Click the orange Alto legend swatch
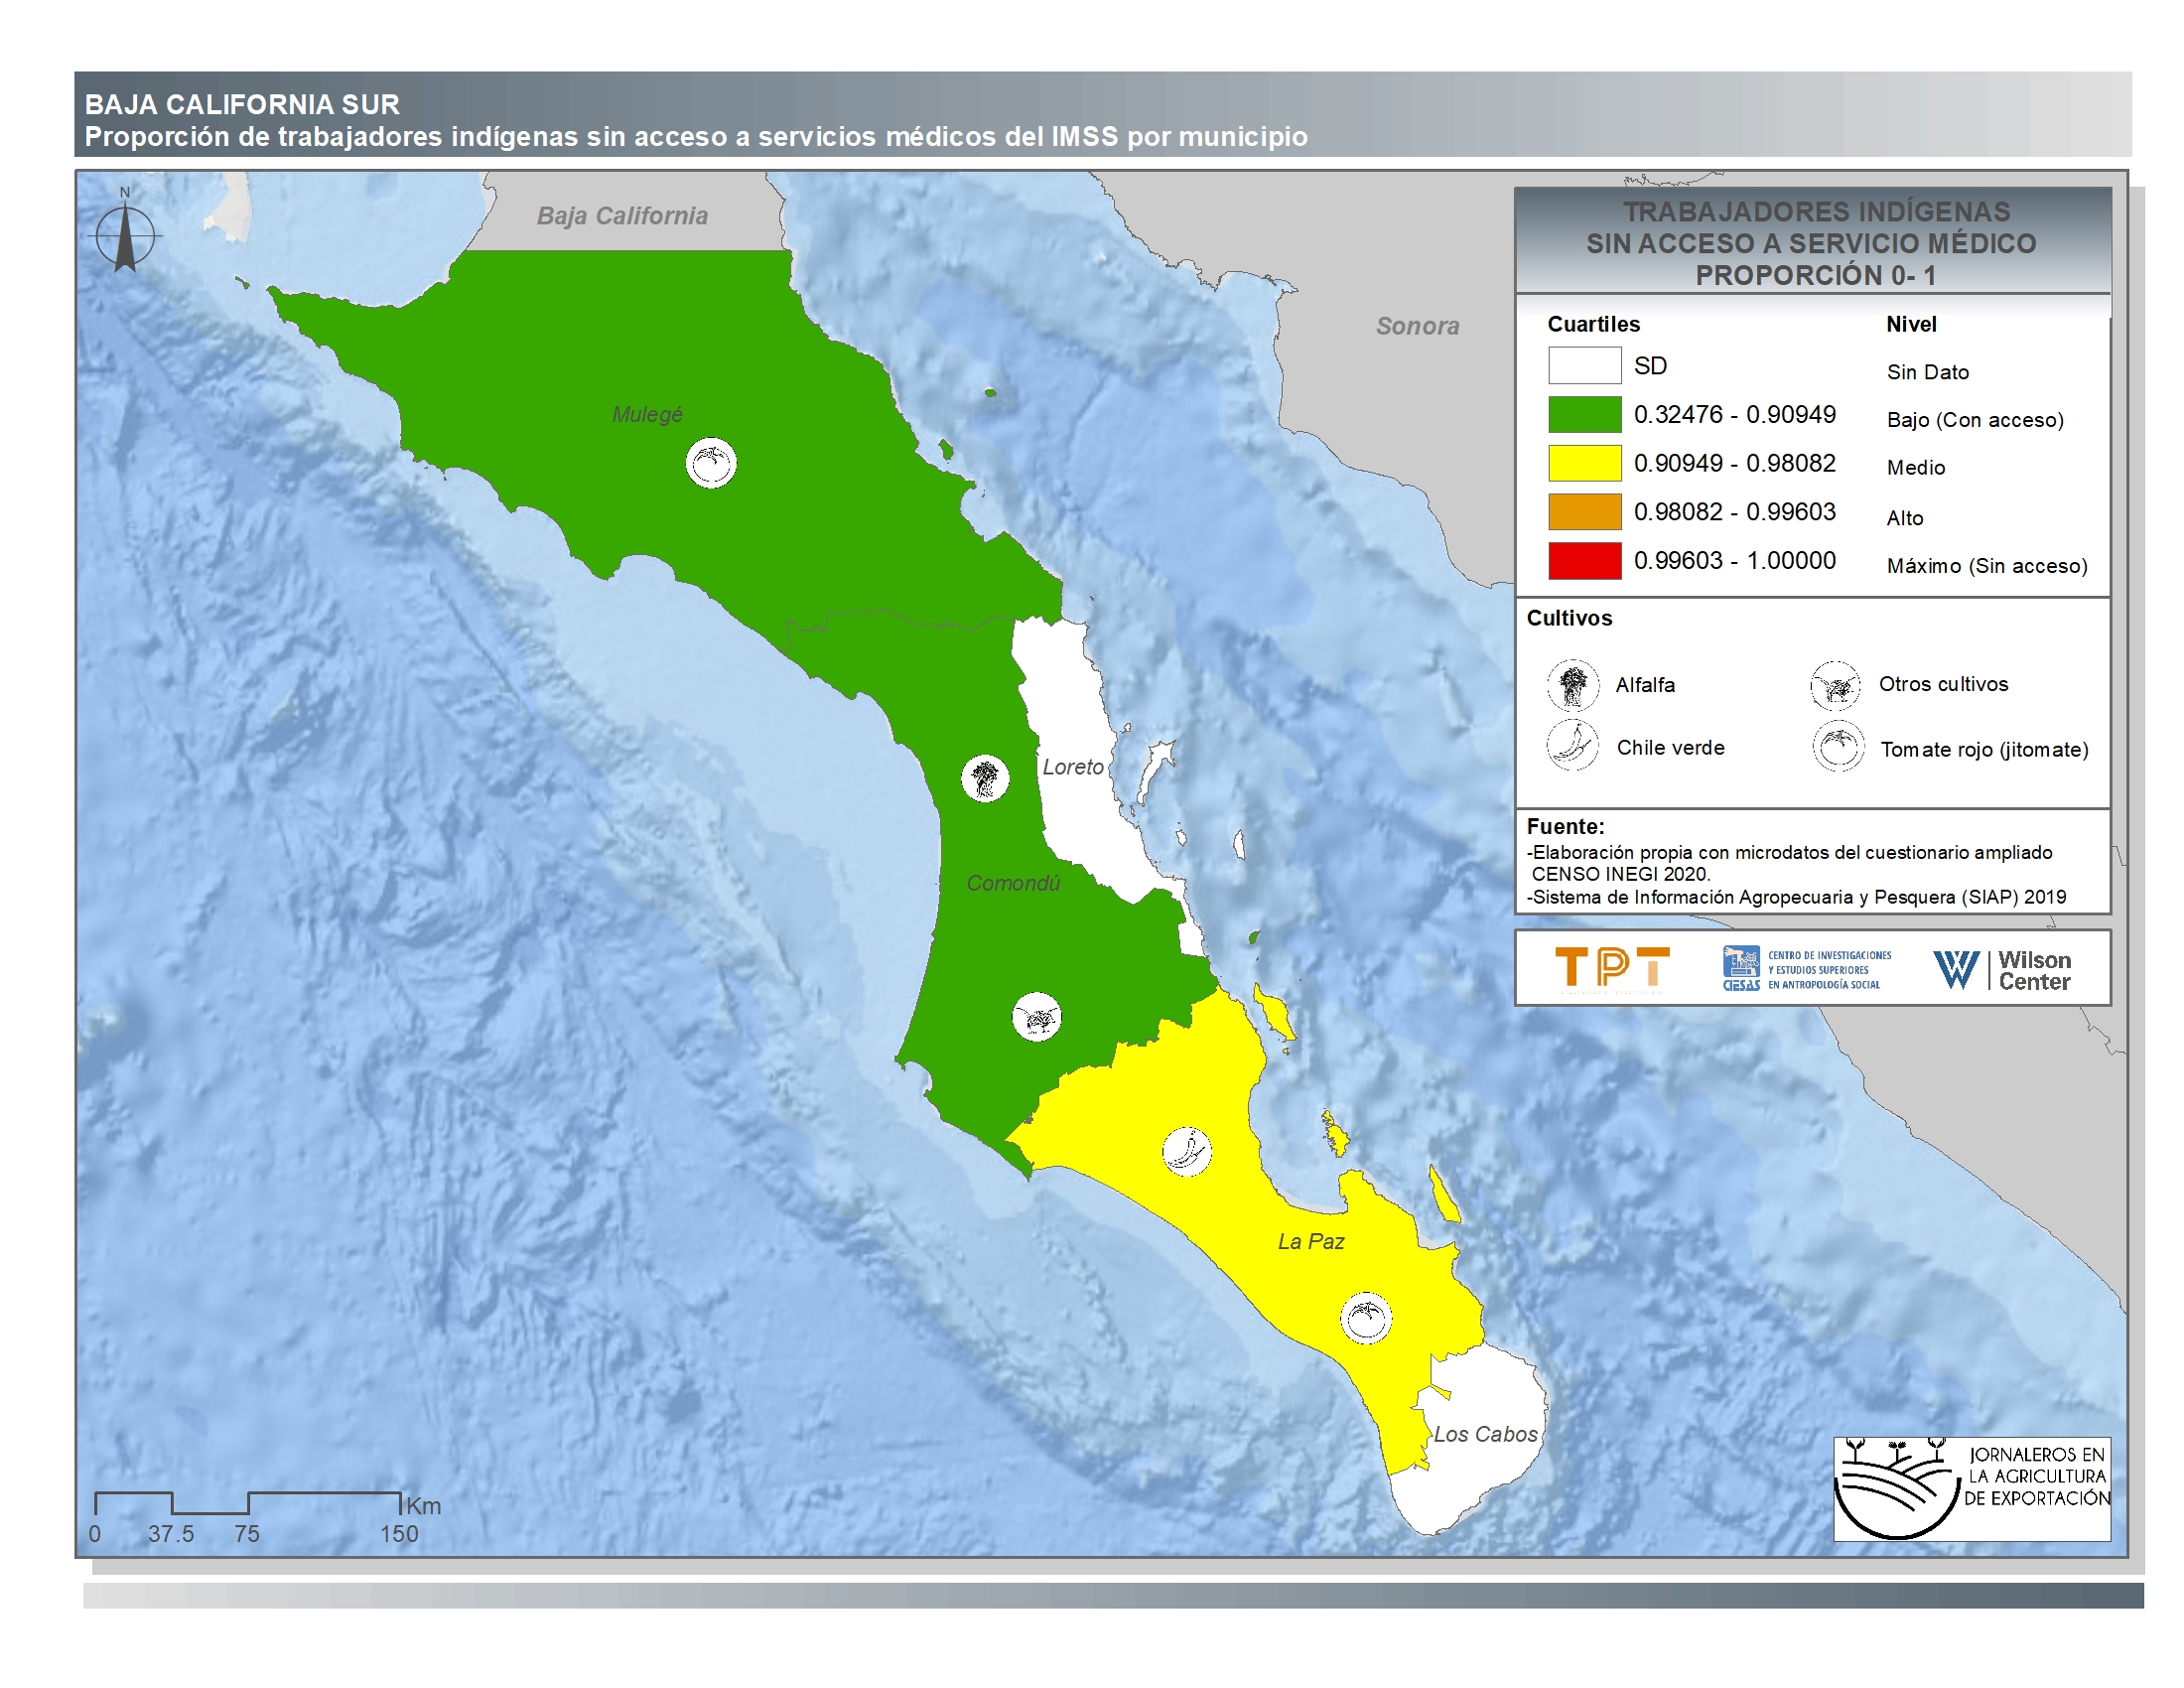Image resolution: width=2184 pixels, height=1688 pixels. (1584, 511)
